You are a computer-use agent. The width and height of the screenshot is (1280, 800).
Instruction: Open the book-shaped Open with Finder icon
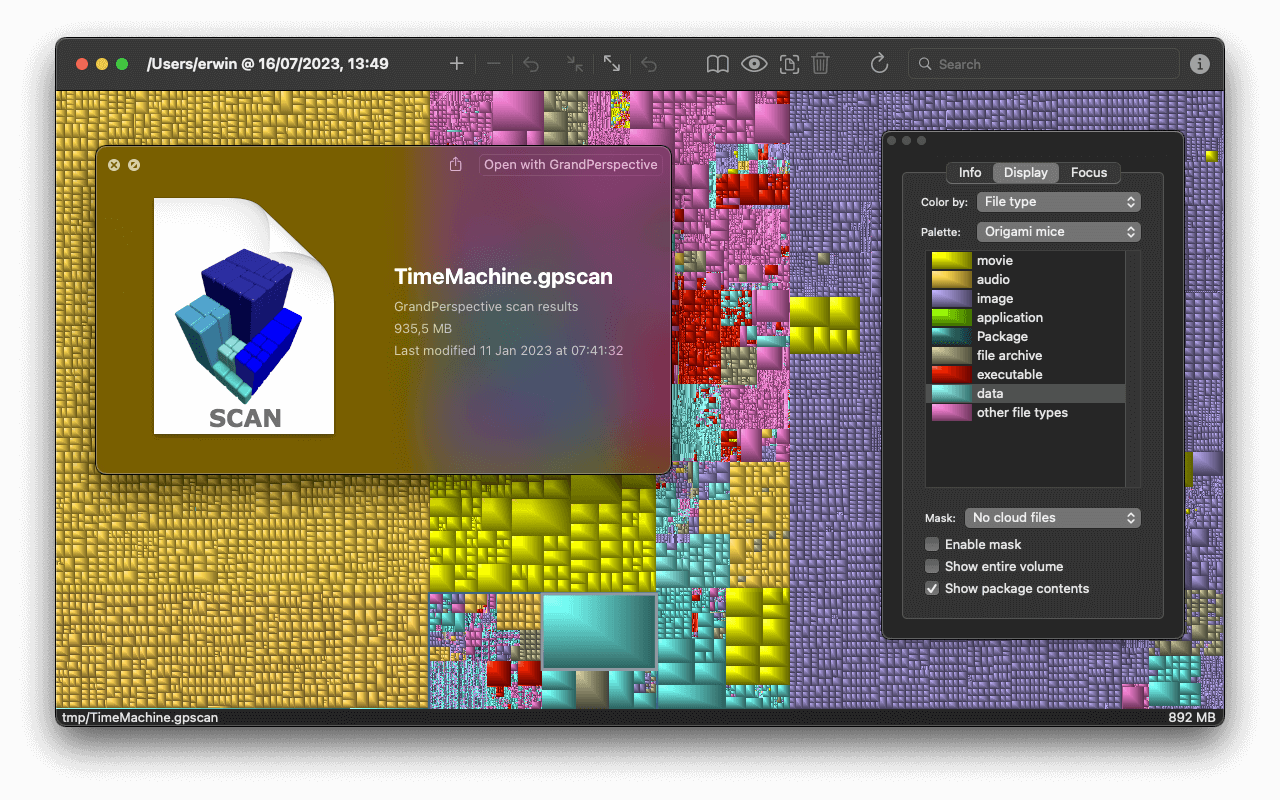(717, 64)
